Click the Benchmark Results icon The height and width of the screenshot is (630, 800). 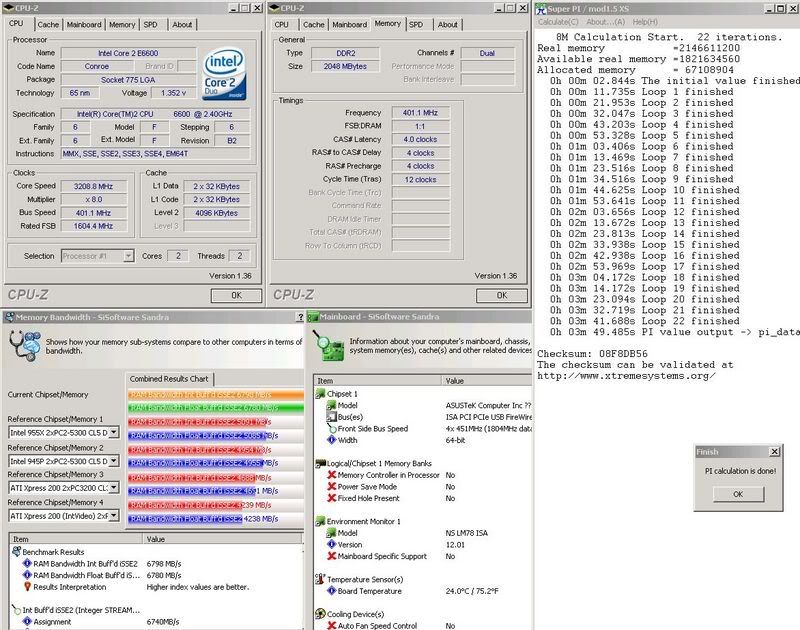coord(16,552)
